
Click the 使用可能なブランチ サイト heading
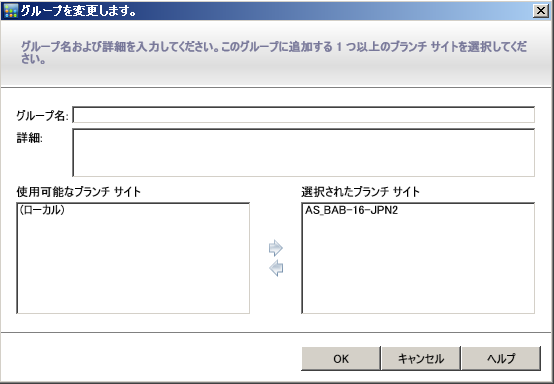point(78,192)
